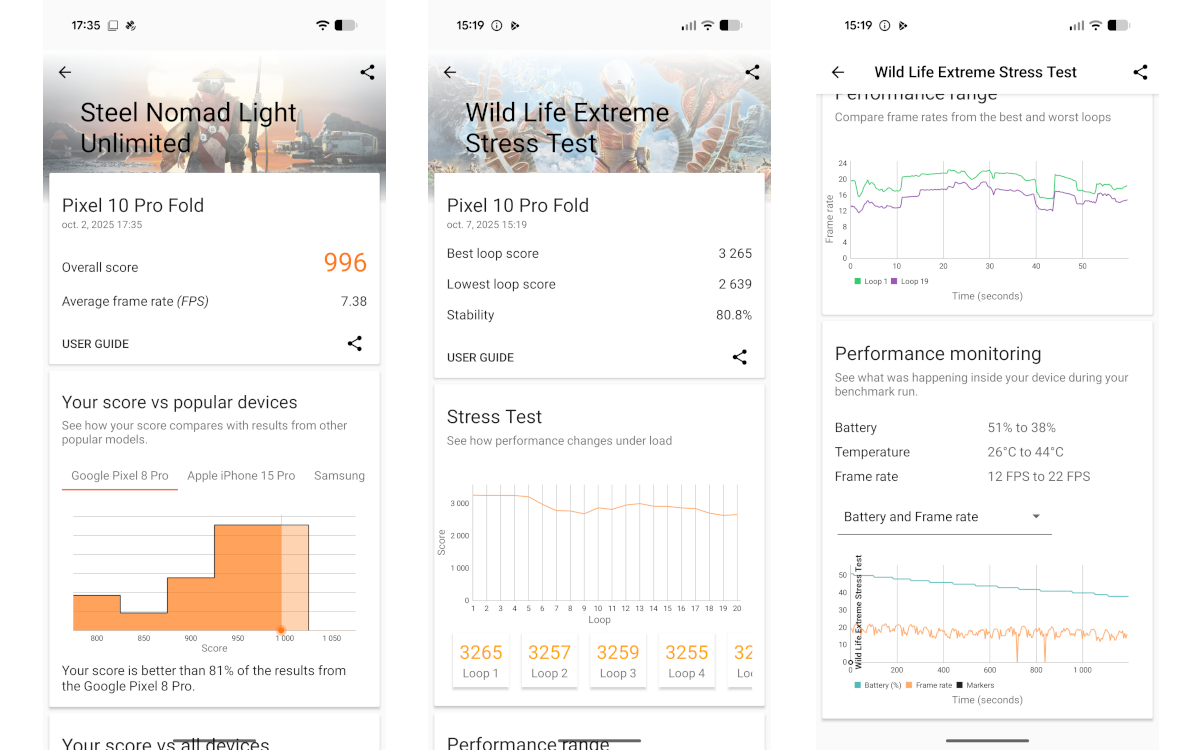Tap the Loop 1 score tile 3265
The width and height of the screenshot is (1200, 750).
[x=481, y=660]
